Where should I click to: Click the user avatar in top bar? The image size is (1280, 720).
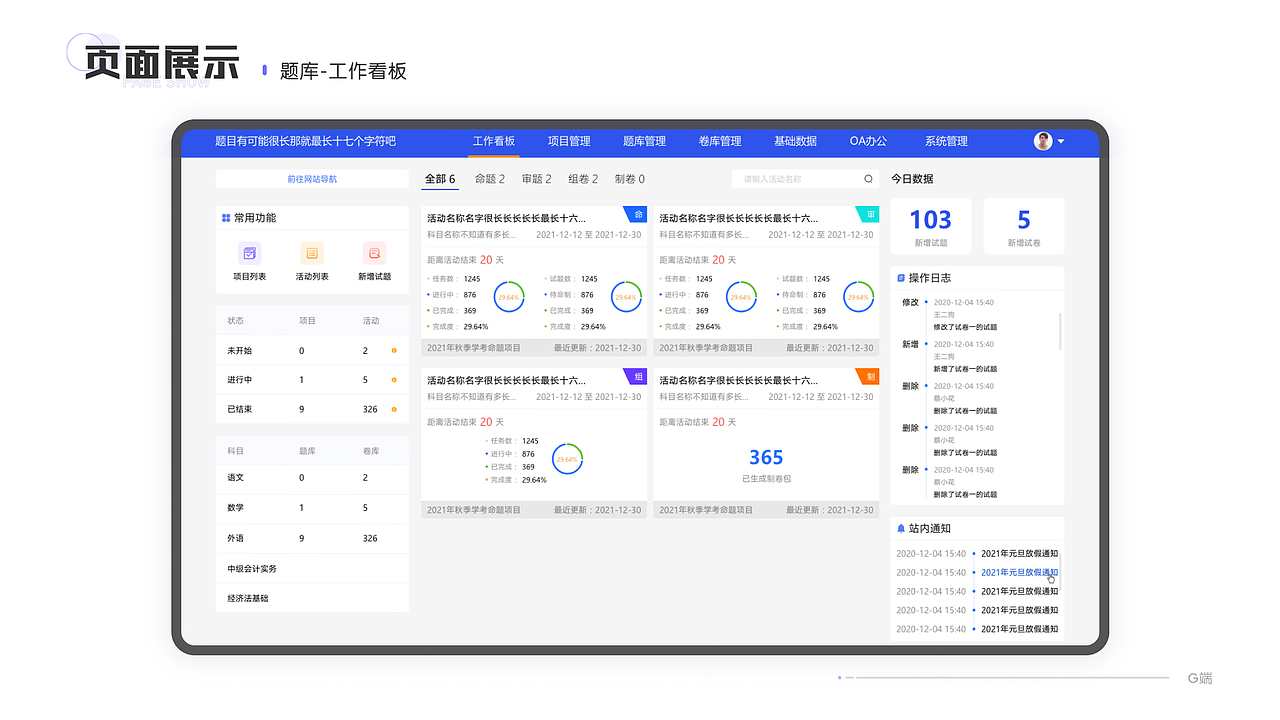[x=1043, y=141]
